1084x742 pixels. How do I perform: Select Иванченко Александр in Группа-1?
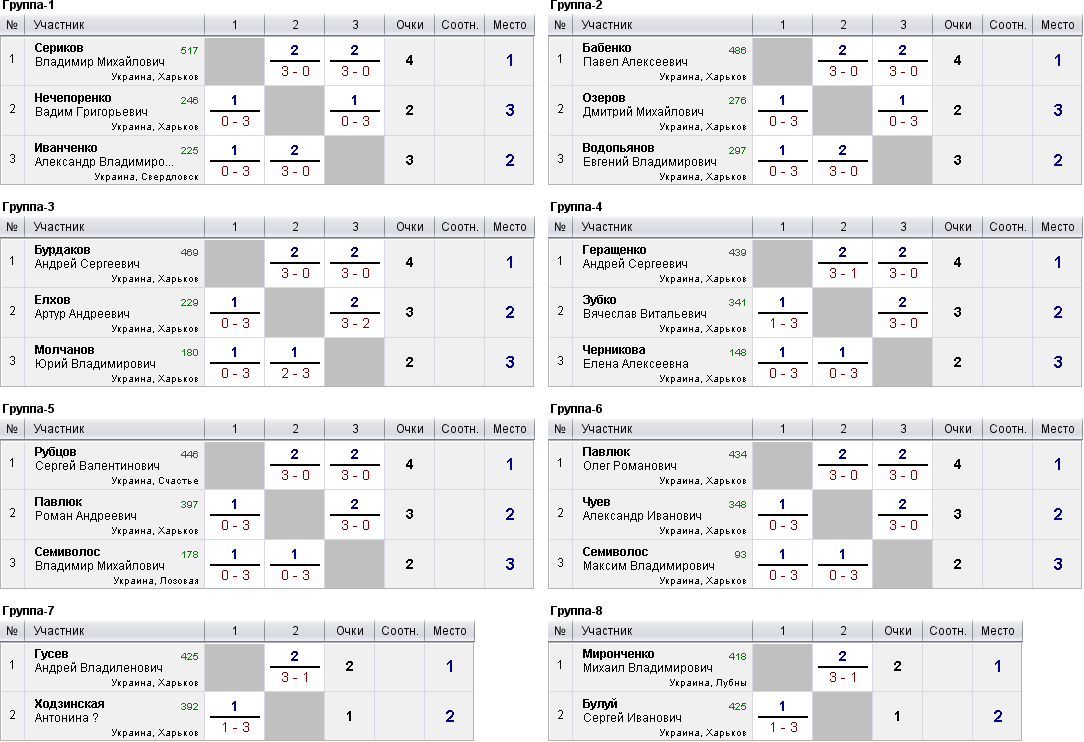[104, 155]
